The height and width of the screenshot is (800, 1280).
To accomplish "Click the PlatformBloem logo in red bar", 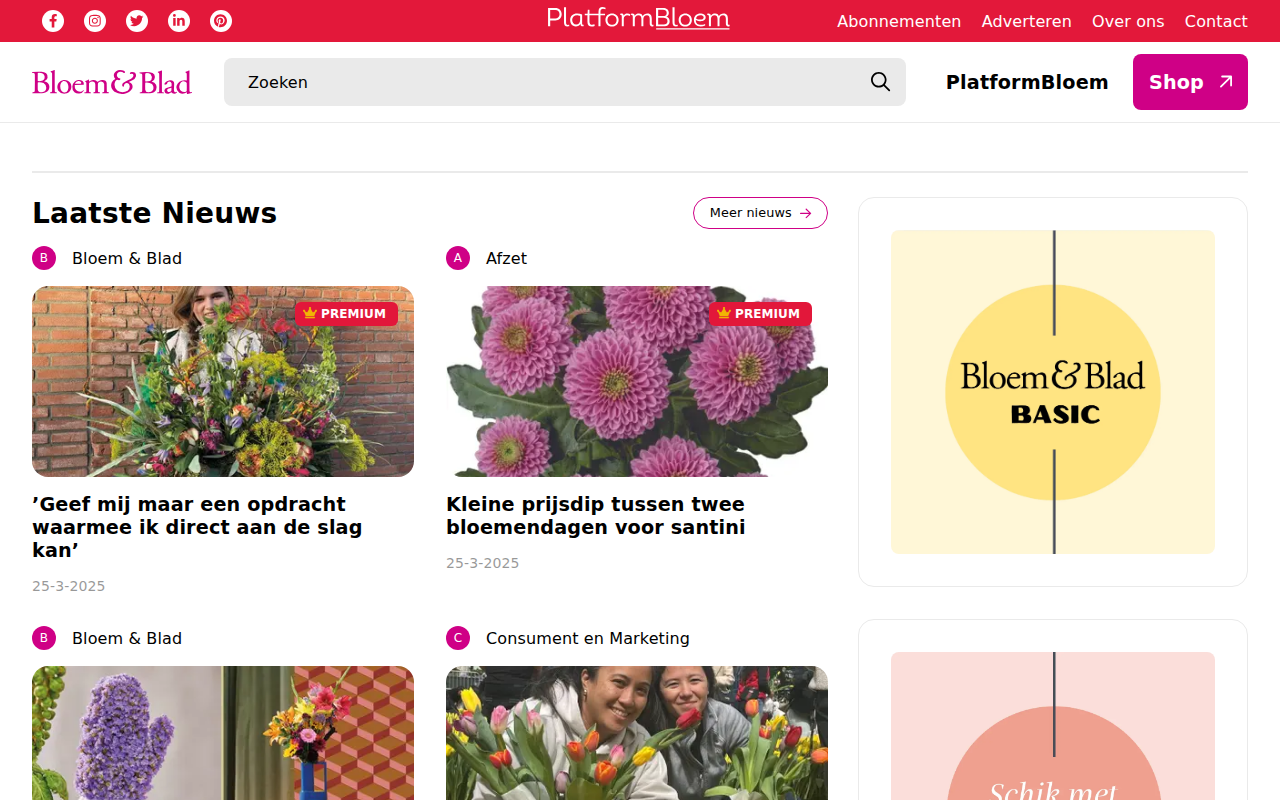I will tap(638, 18).
